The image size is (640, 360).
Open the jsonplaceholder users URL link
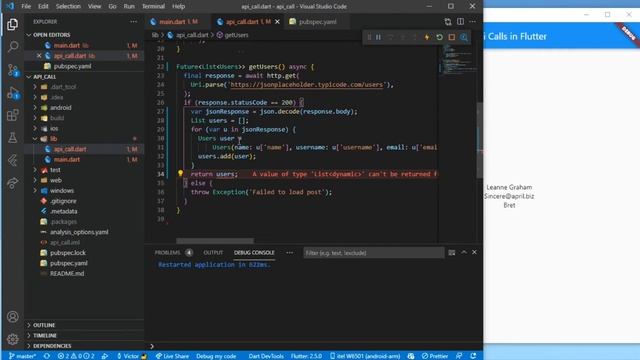(307, 85)
